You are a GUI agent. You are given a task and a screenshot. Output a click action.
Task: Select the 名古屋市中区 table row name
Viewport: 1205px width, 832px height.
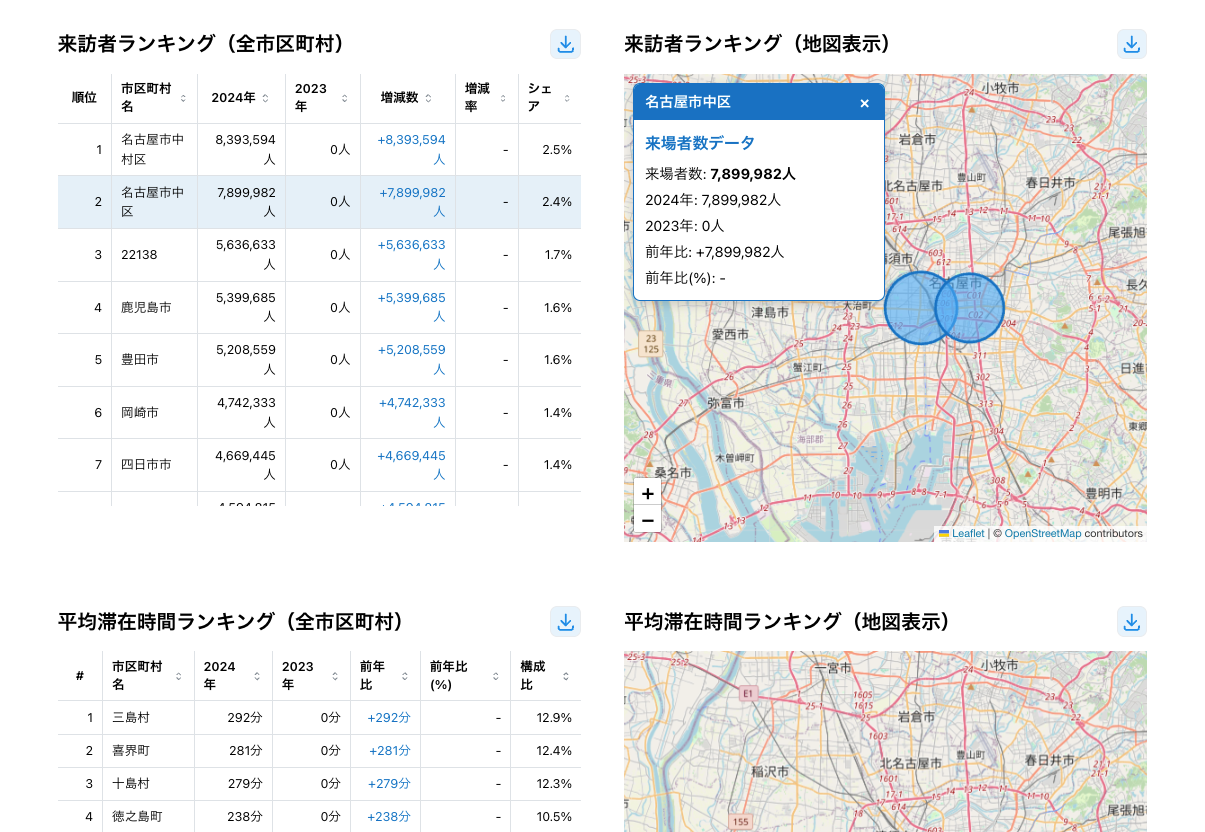click(x=153, y=202)
